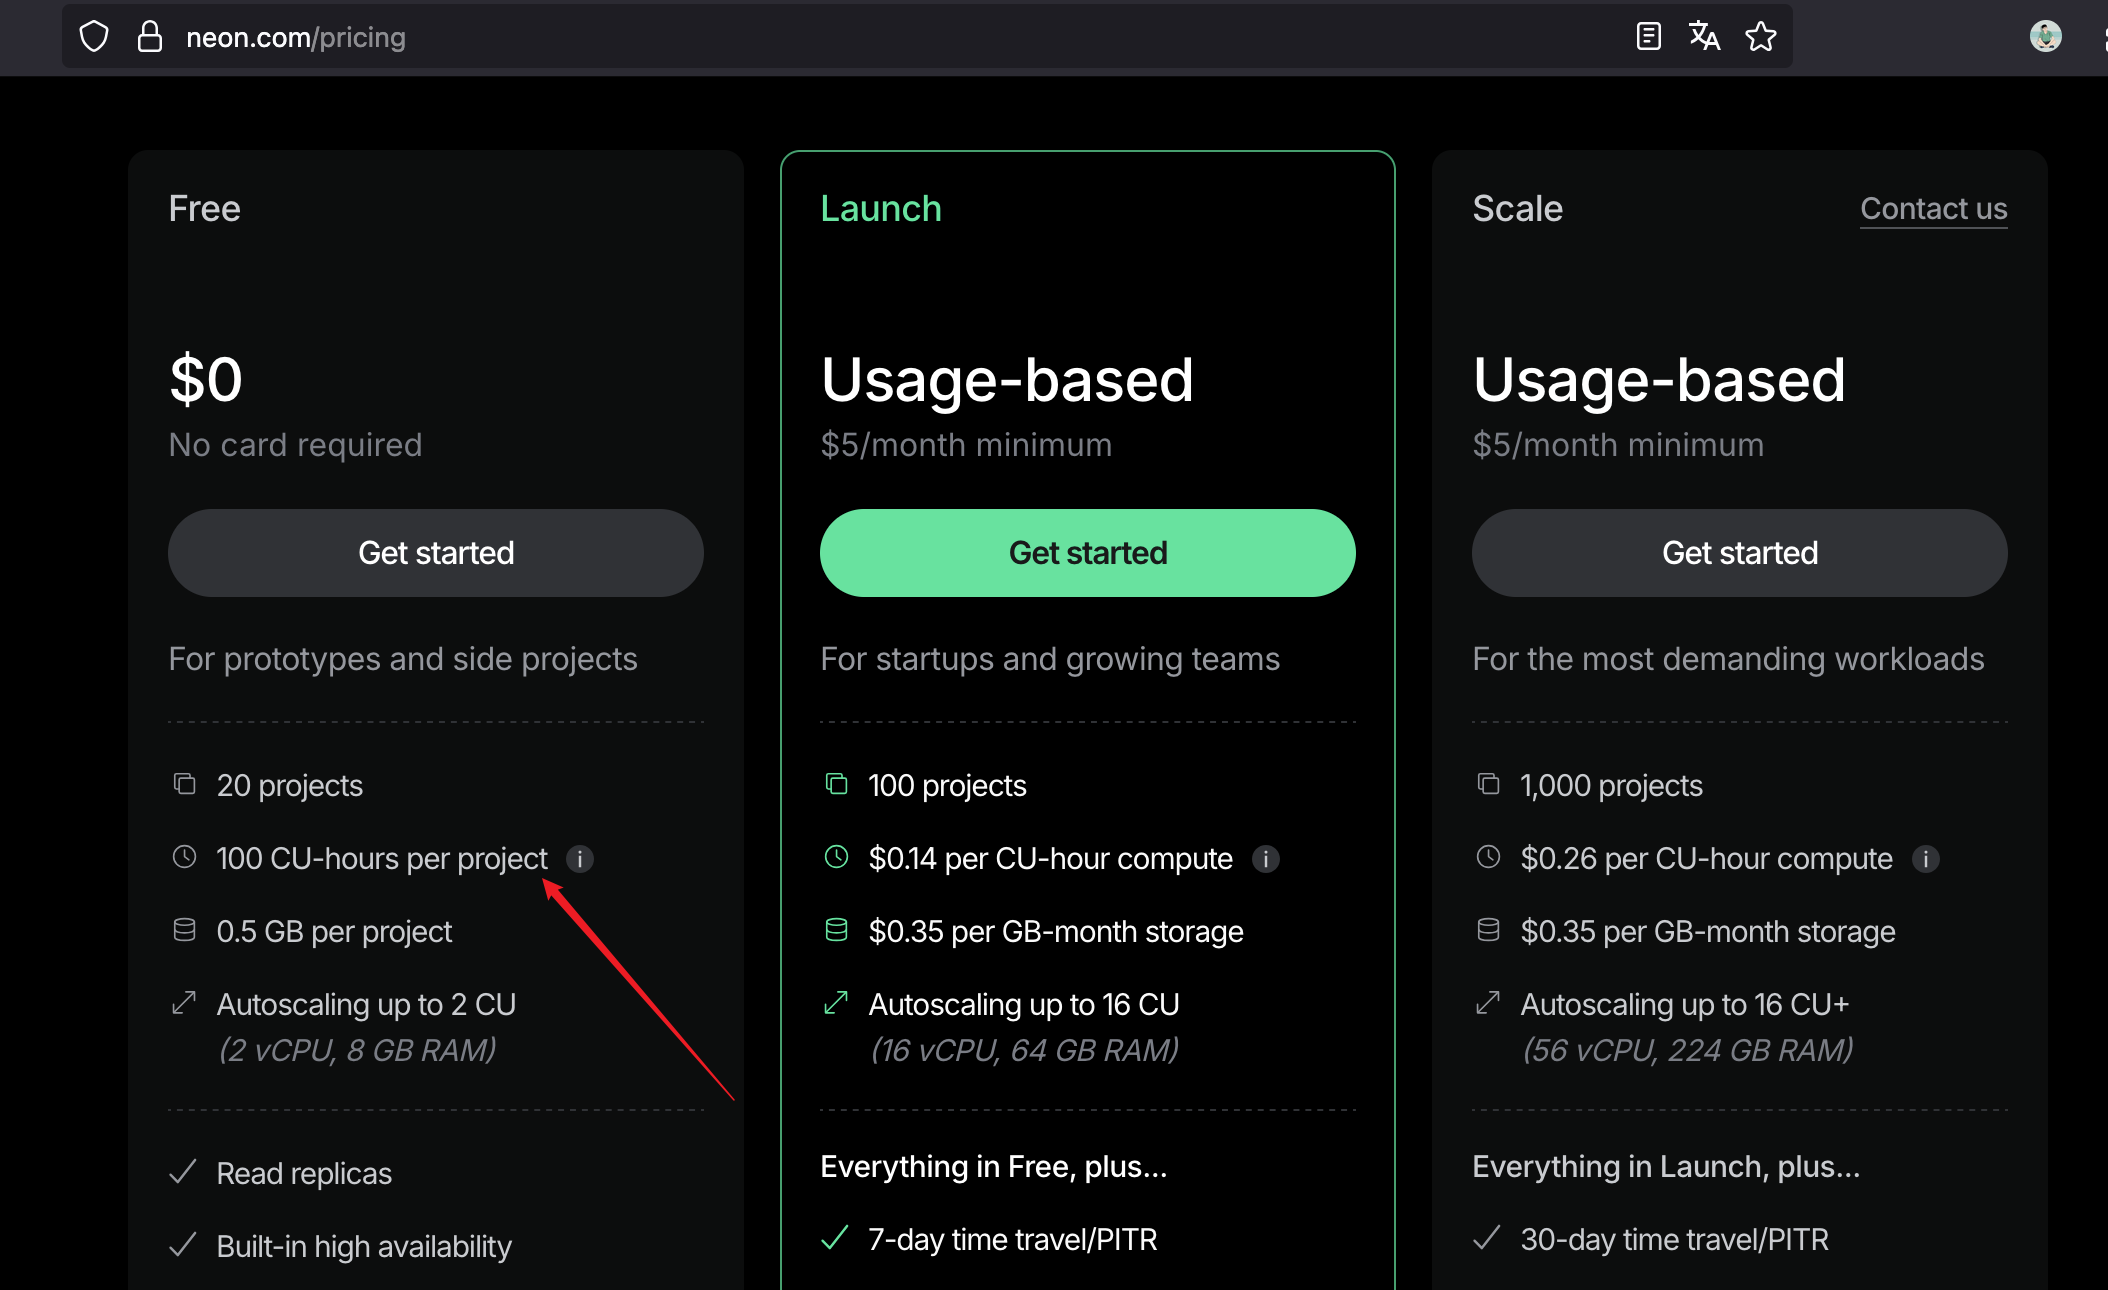Click the checkmark beside Built-in high availability
The image size is (2108, 1290).
tap(183, 1245)
